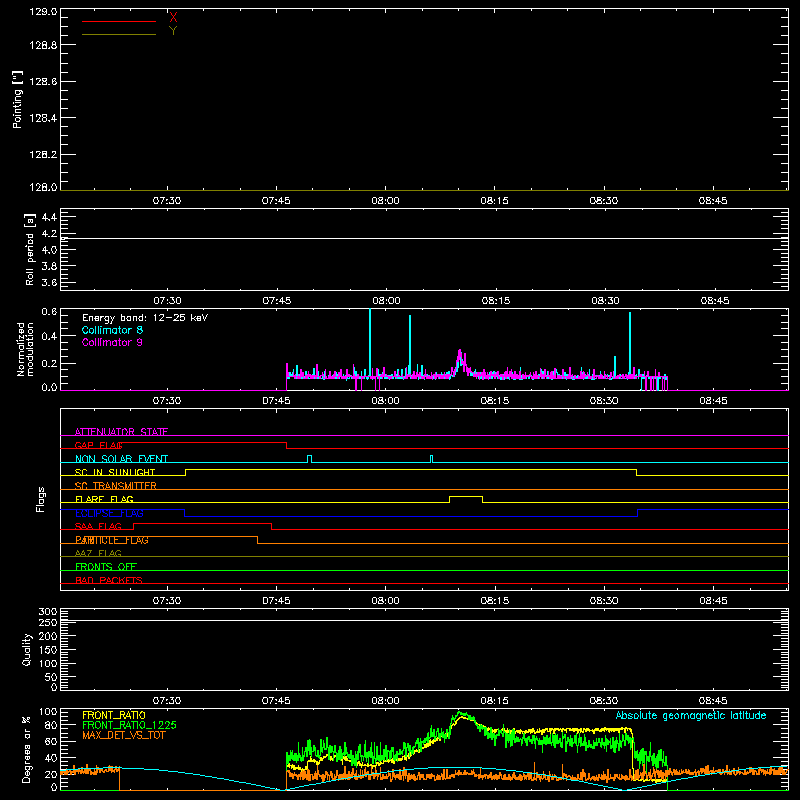800x800 pixels.
Task: Click the white roll period trace line
Action: 424,238
